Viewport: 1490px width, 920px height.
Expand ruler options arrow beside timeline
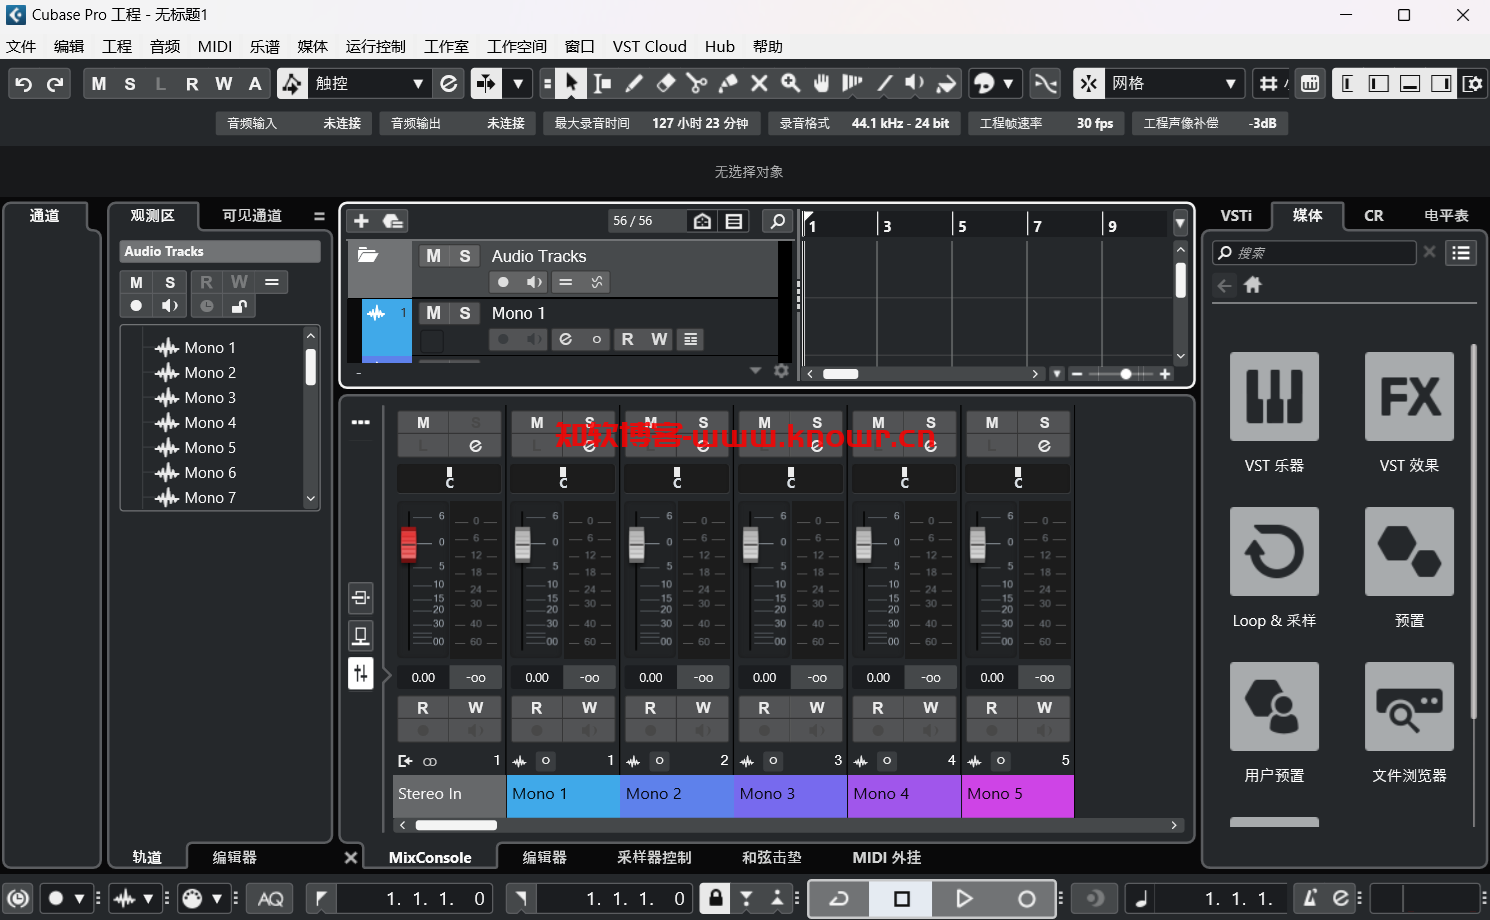coord(1180,223)
